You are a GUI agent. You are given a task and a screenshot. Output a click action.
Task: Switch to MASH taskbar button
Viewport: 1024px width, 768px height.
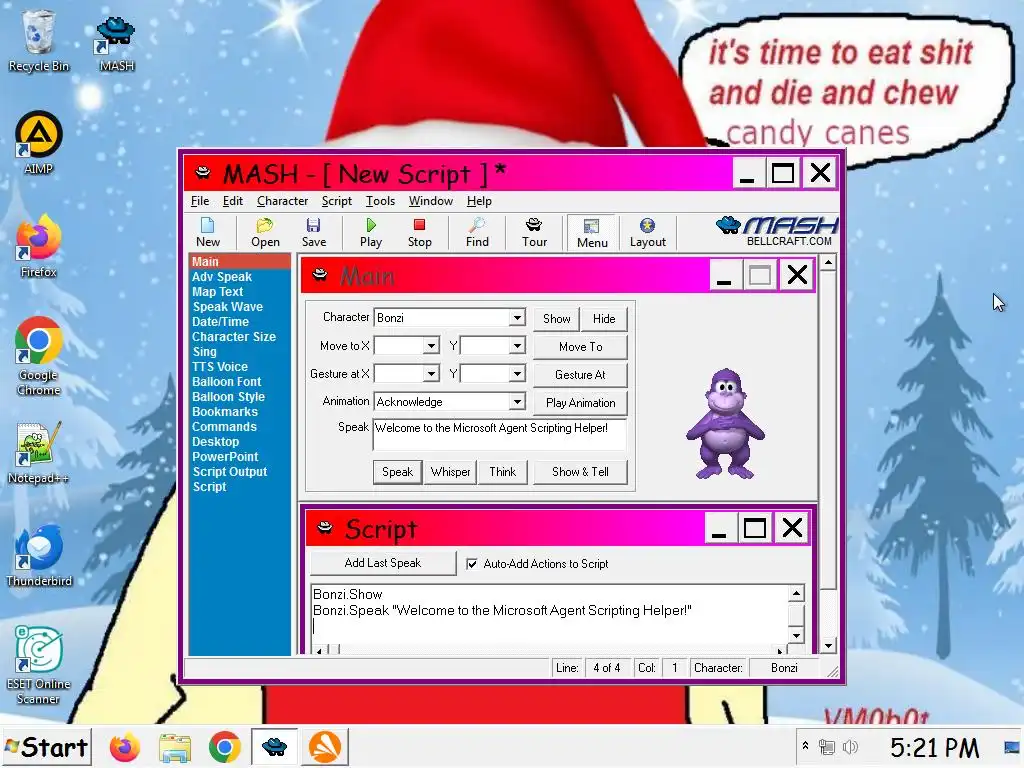274,748
